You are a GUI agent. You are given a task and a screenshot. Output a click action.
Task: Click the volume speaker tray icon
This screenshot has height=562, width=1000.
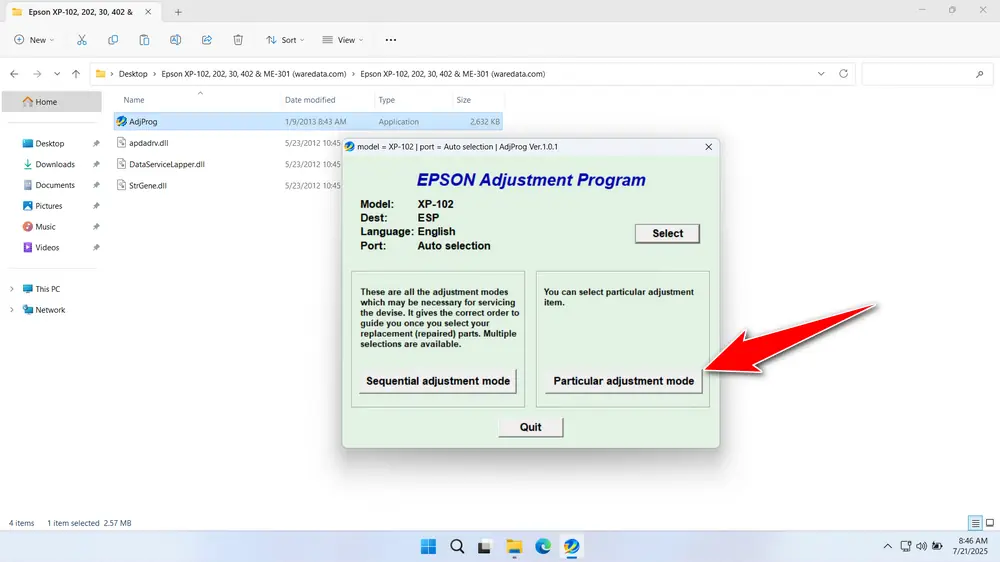click(922, 546)
